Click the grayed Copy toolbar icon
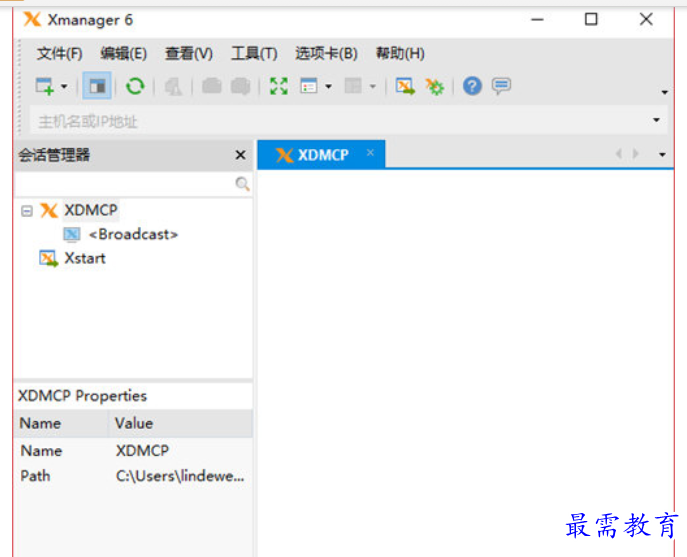 point(212,86)
